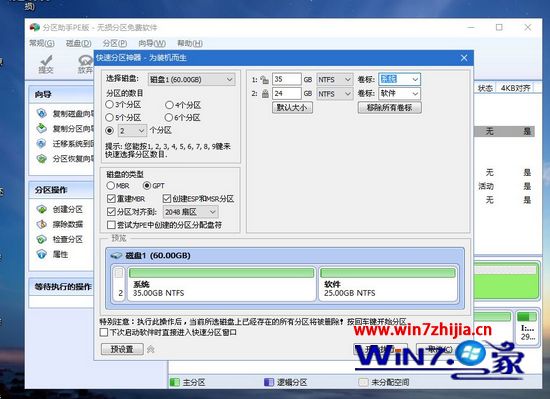Click the 属性 properties icon

pos(41,254)
